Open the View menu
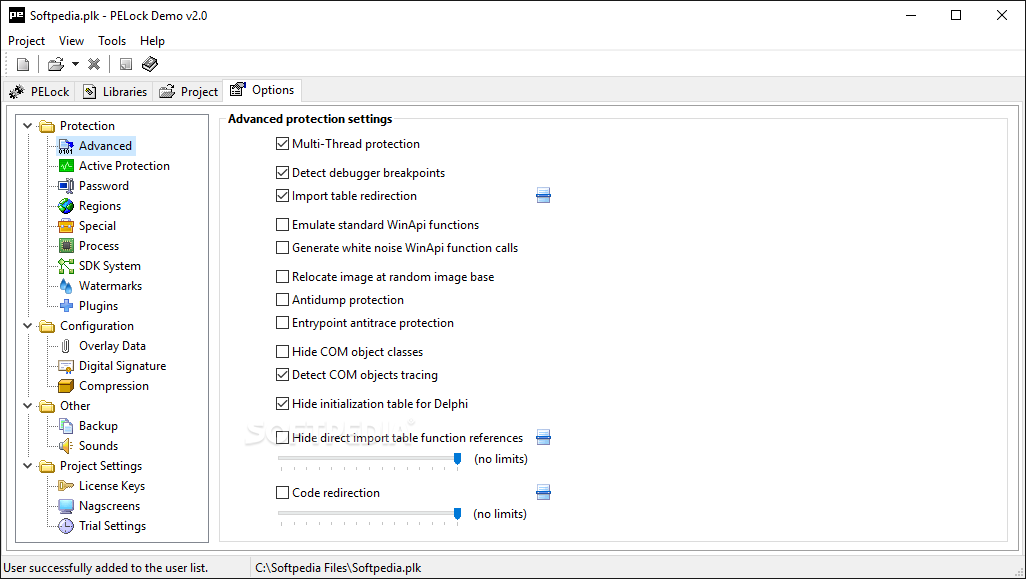Screen dimensions: 1026x579 [x=71, y=41]
